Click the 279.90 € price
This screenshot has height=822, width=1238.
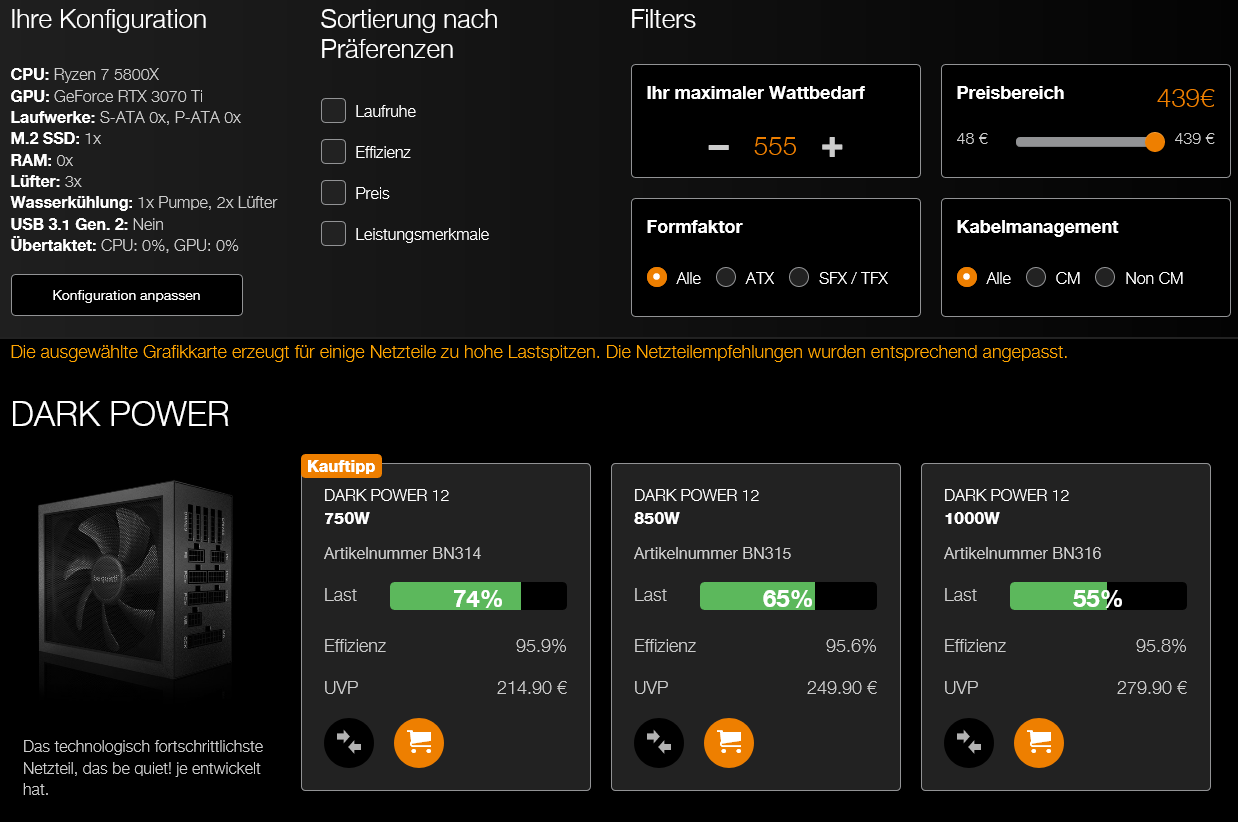(x=1152, y=688)
